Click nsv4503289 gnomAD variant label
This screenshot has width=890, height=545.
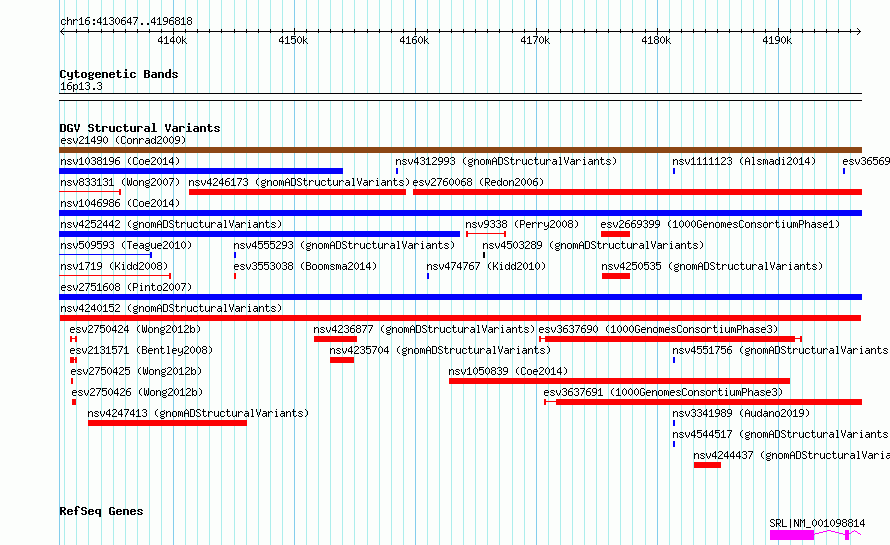pyautogui.click(x=593, y=245)
